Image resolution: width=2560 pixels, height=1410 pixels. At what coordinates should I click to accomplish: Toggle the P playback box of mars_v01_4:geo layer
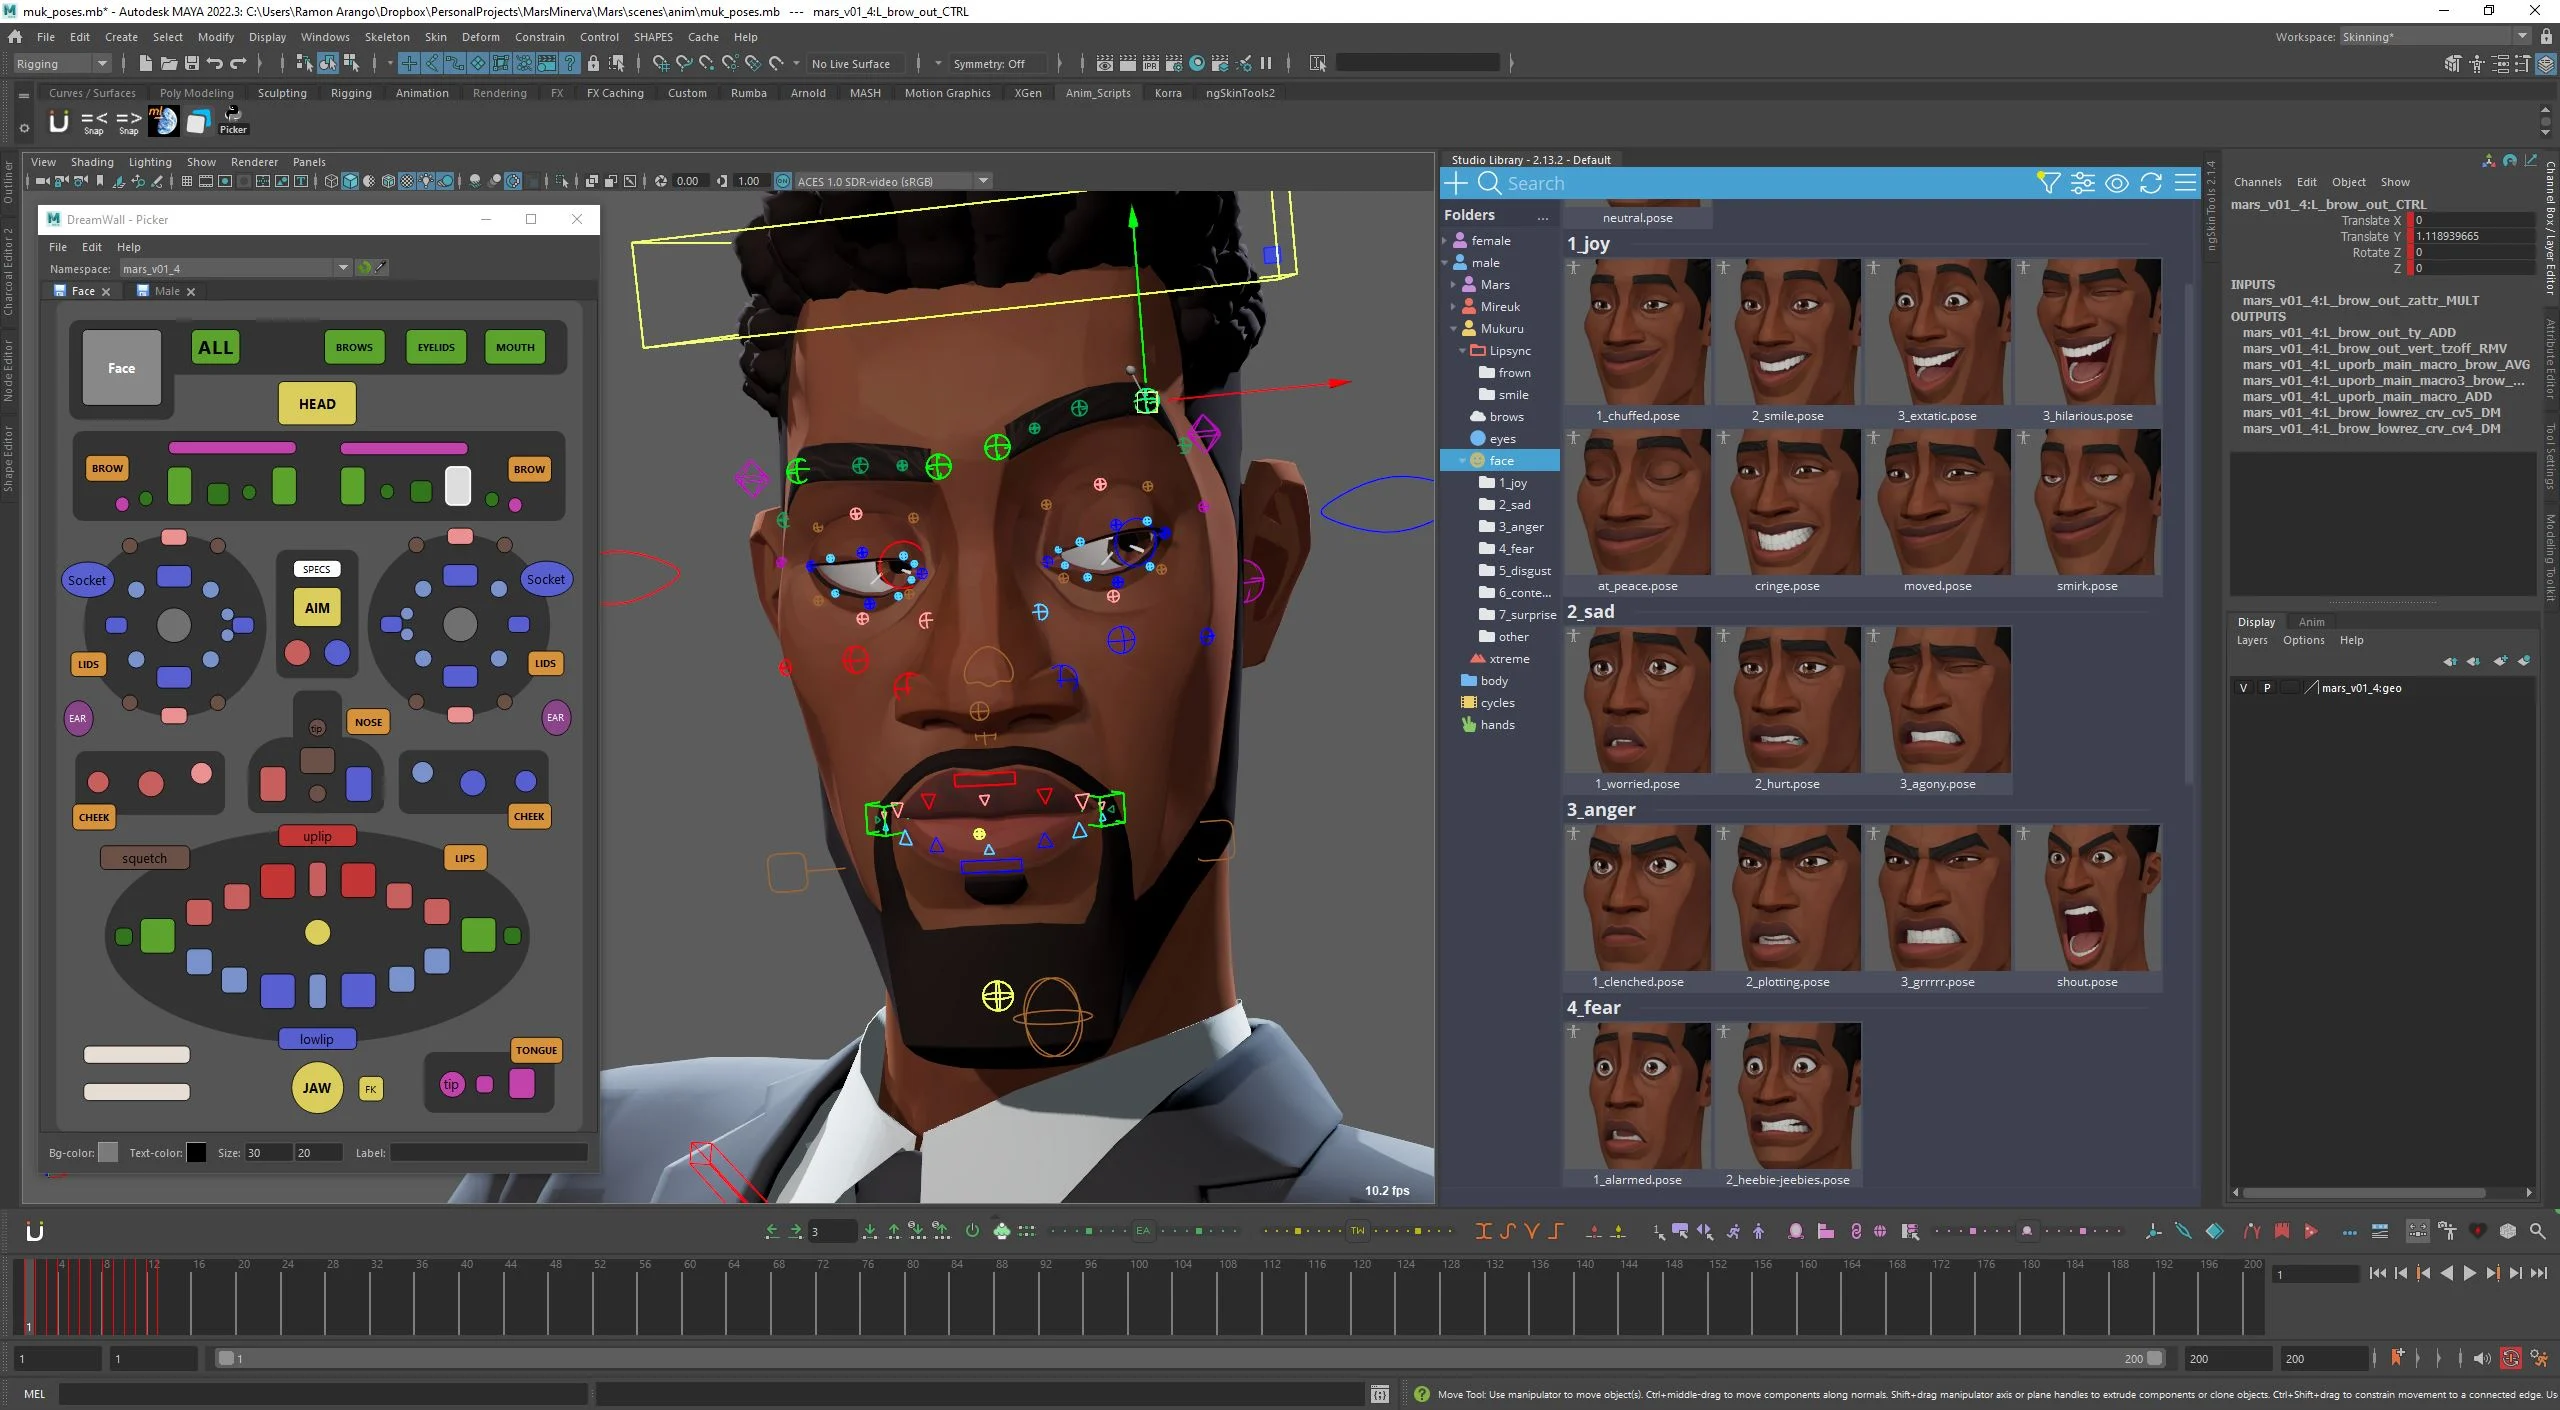2267,688
